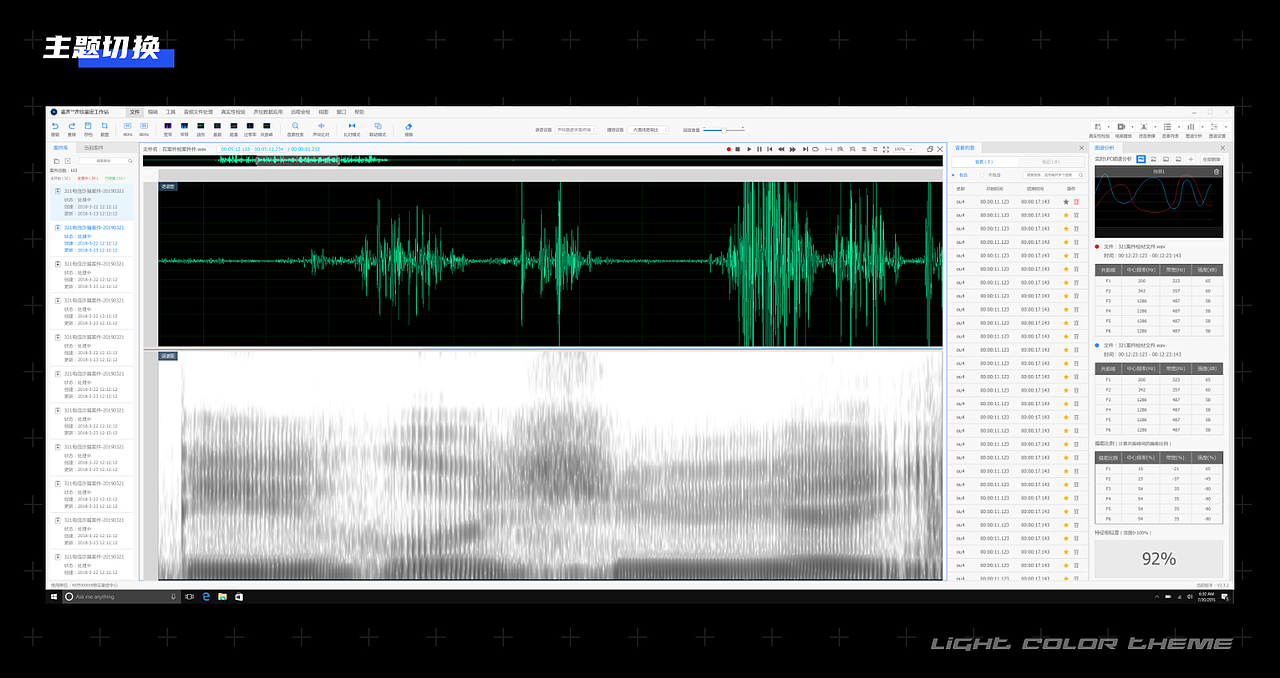This screenshot has height=678, width=1280.
Task: Click the crop/screenshot toolbar icon
Action: pos(104,126)
